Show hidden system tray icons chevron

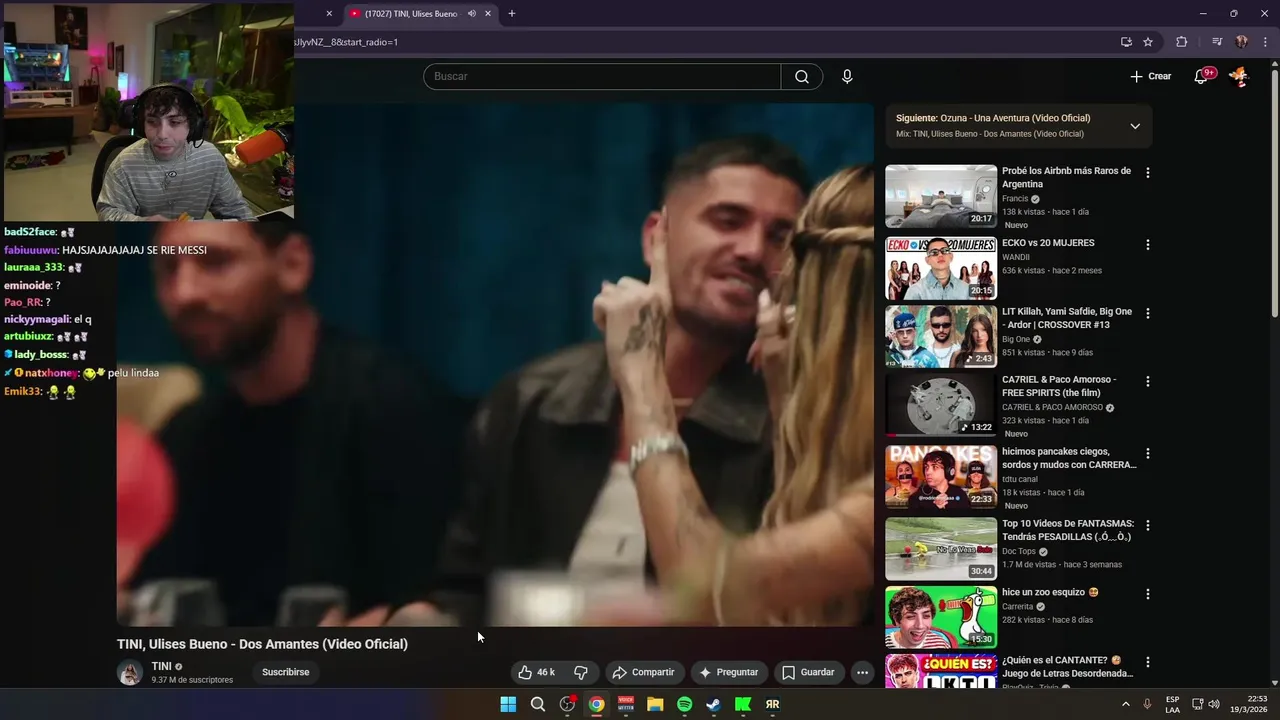[1126, 704]
